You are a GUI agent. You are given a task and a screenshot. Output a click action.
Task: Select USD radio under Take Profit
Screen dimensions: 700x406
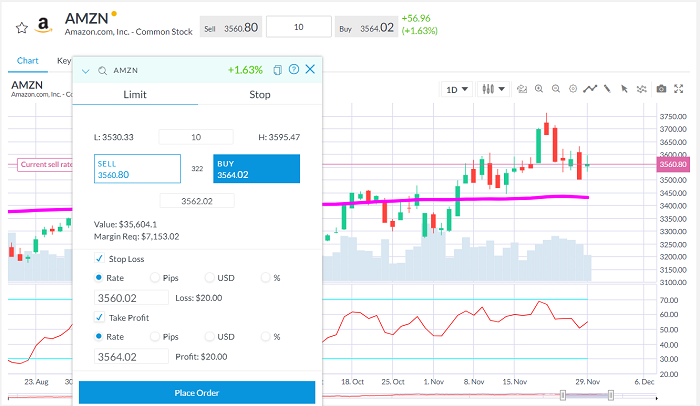coord(209,336)
